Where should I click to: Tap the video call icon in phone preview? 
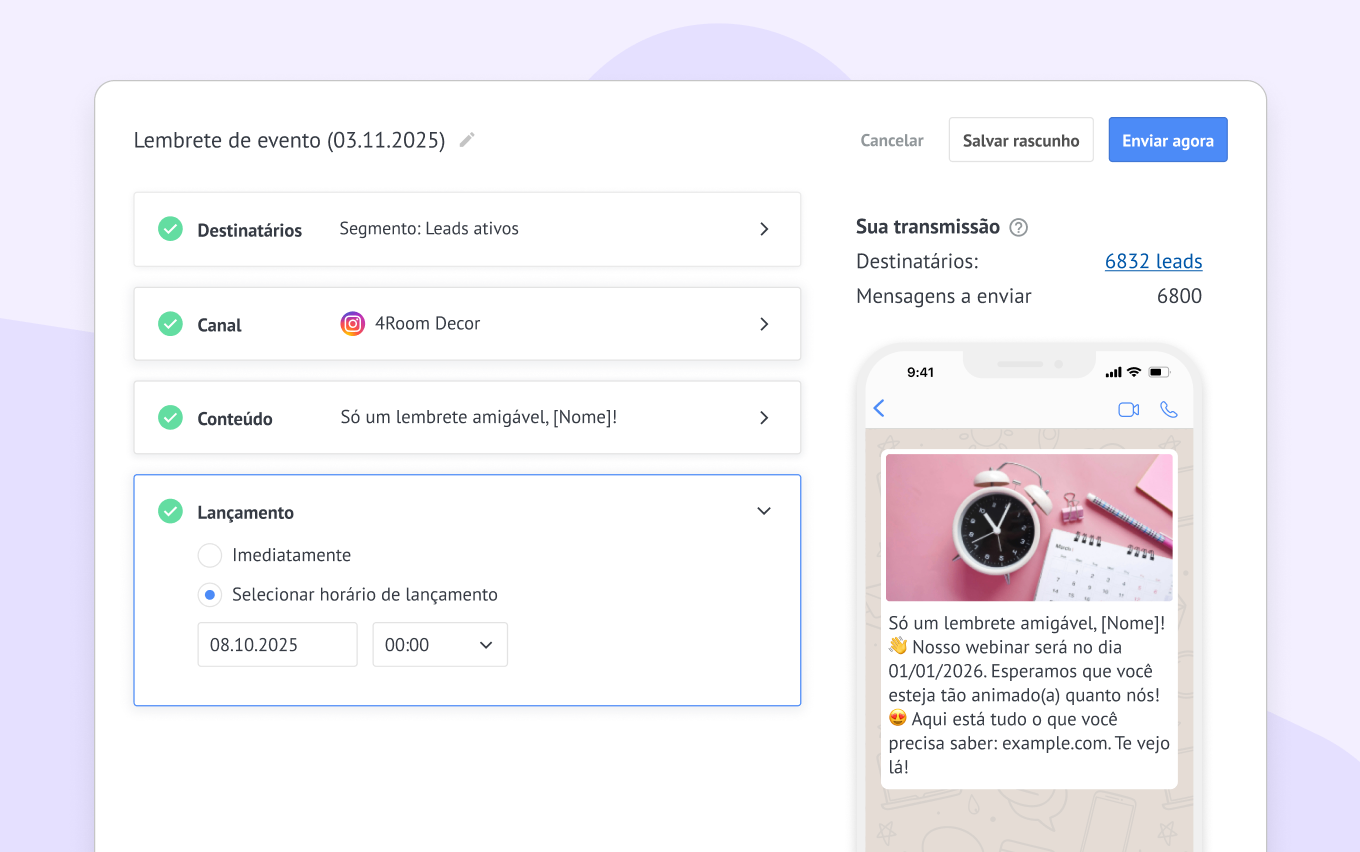coord(1128,409)
